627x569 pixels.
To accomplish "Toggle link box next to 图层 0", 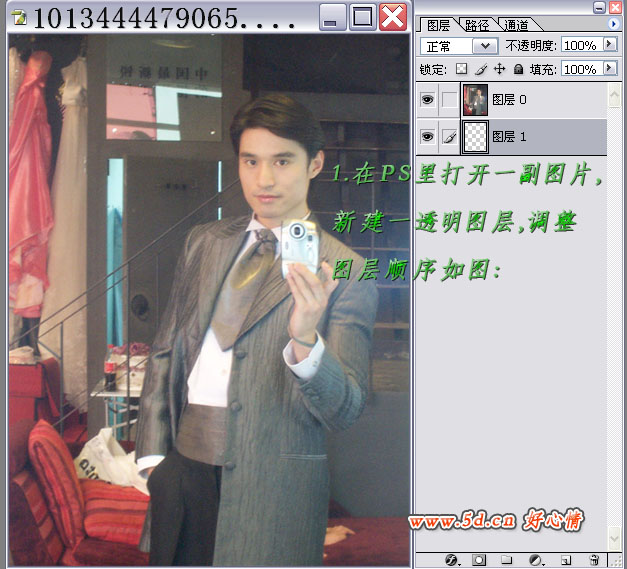I will click(449, 100).
